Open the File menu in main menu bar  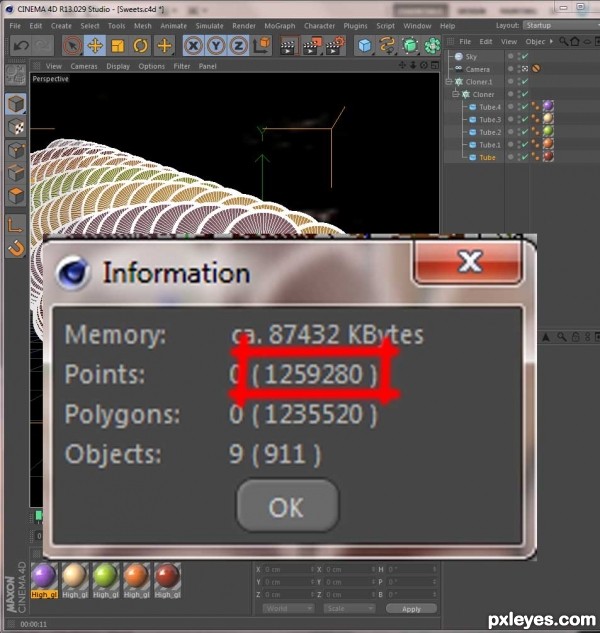(x=15, y=26)
